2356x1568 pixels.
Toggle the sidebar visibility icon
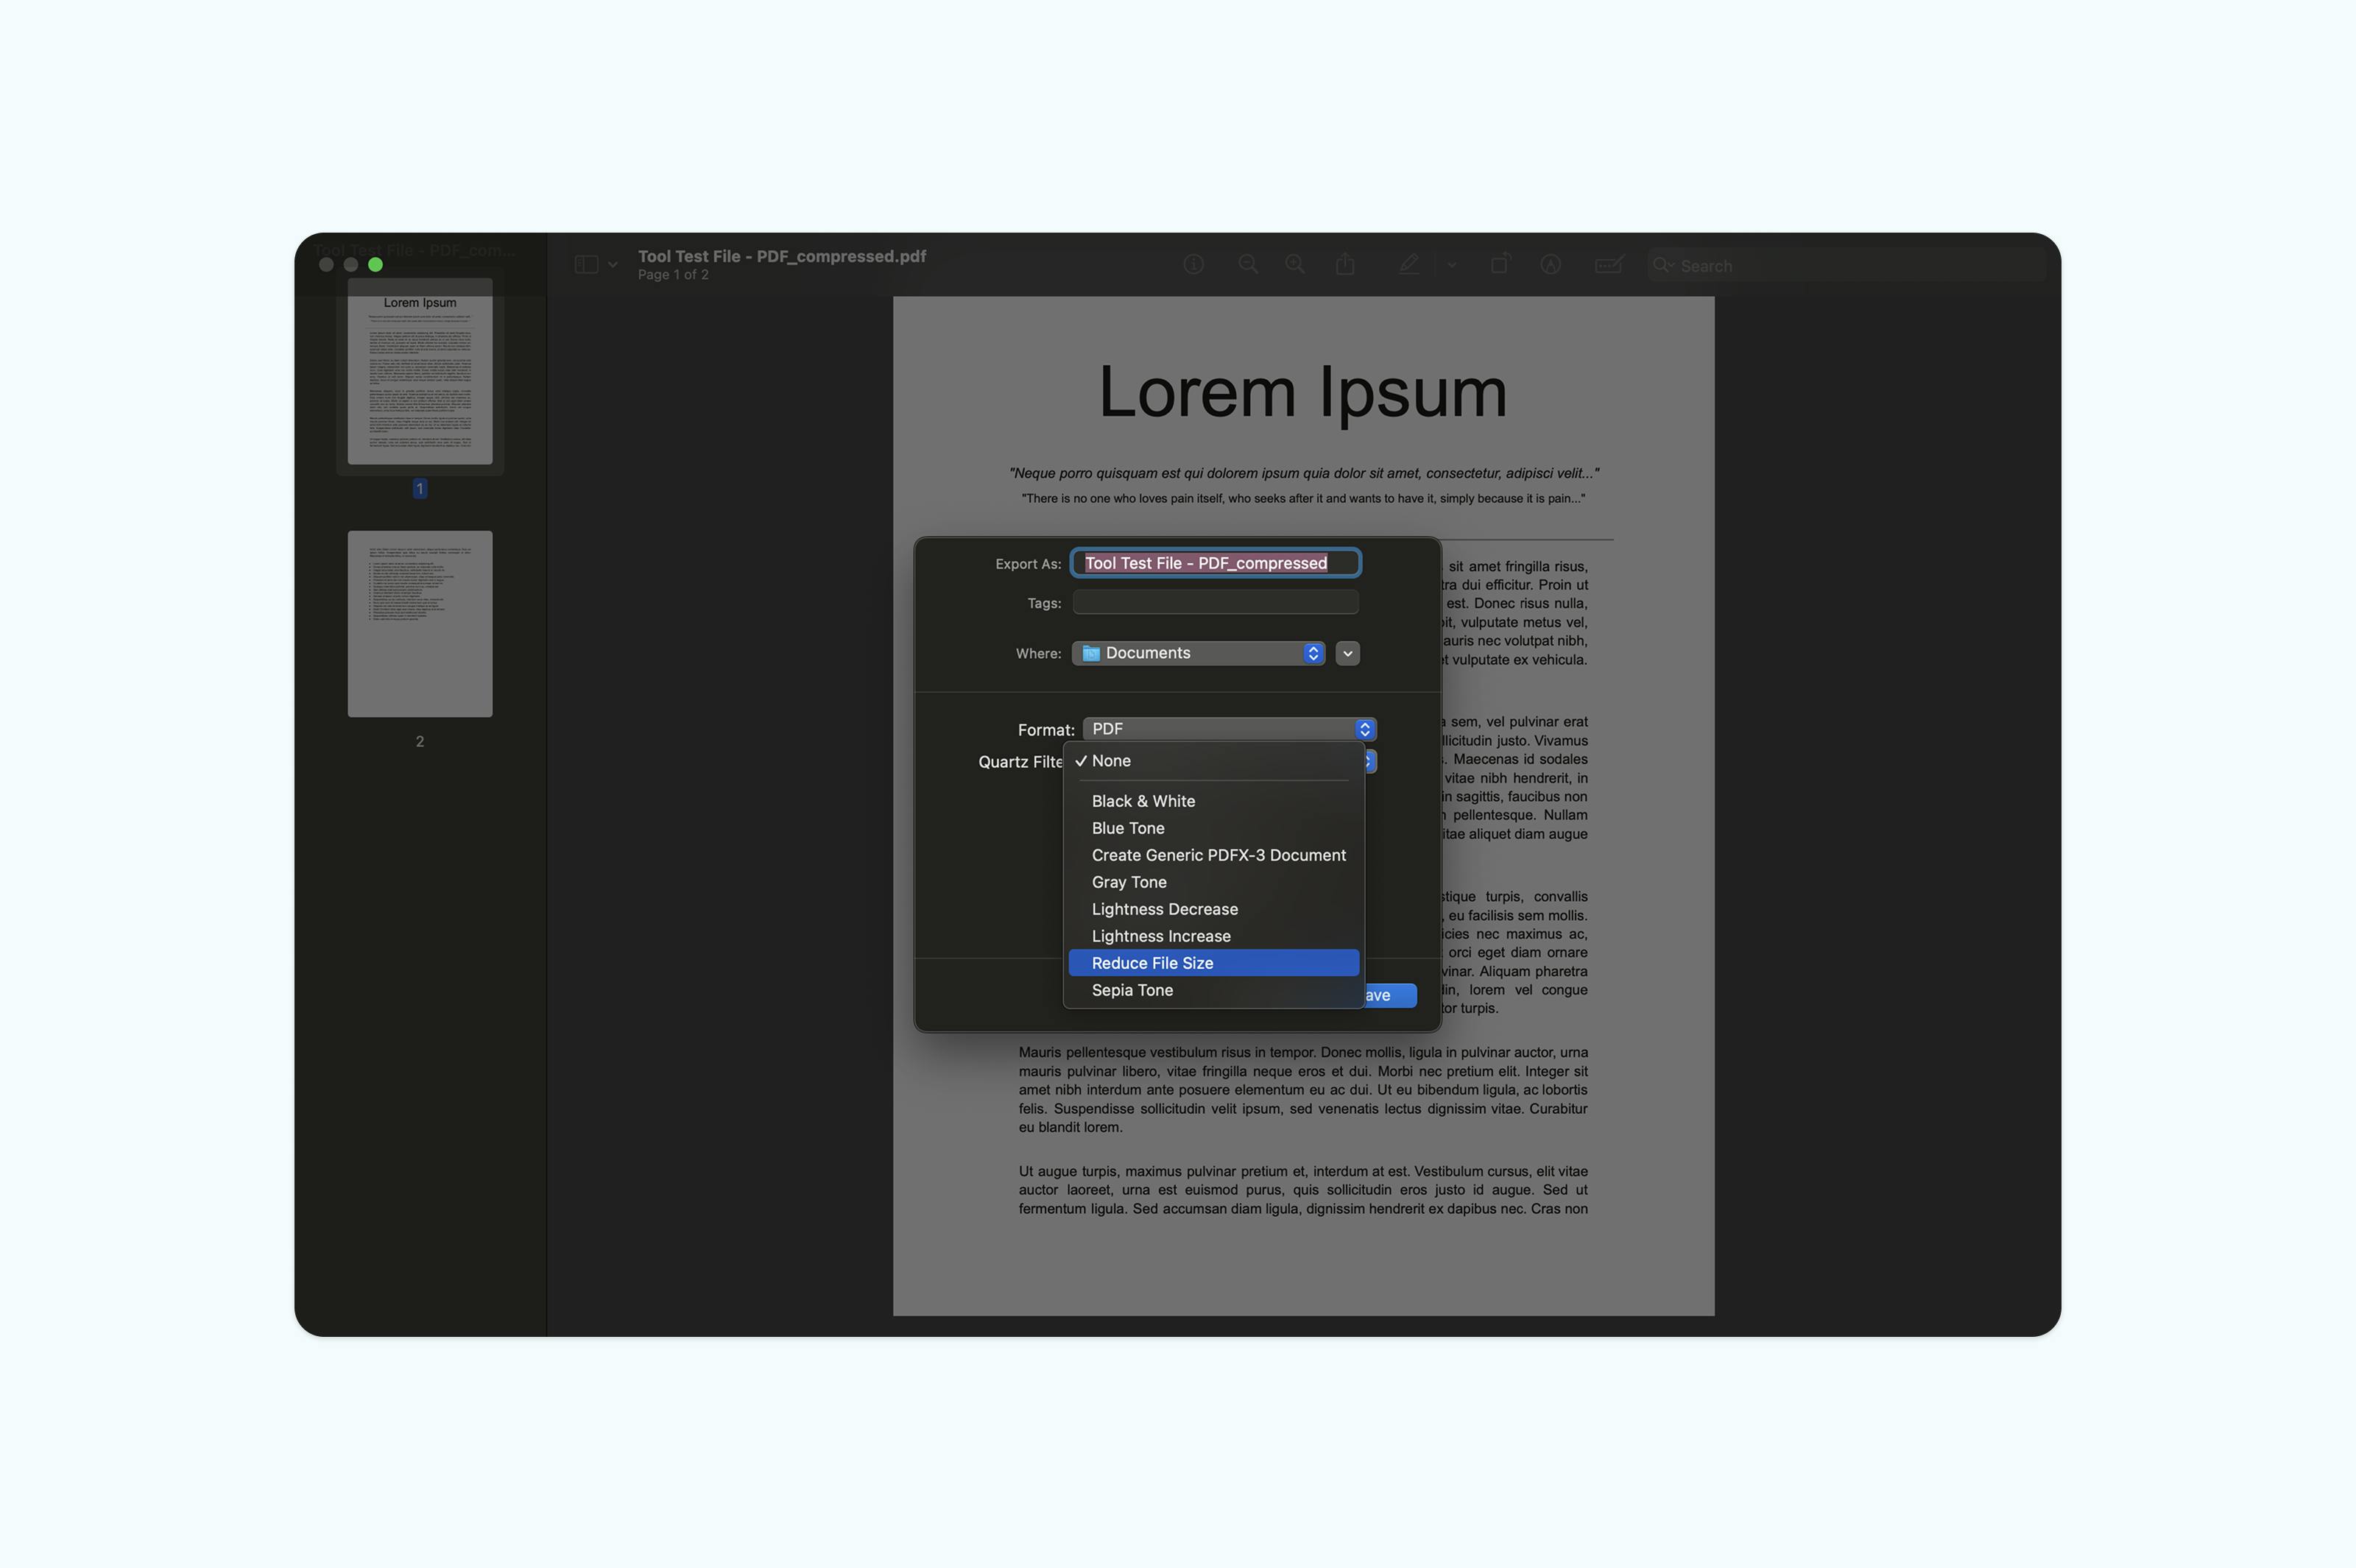click(x=587, y=264)
